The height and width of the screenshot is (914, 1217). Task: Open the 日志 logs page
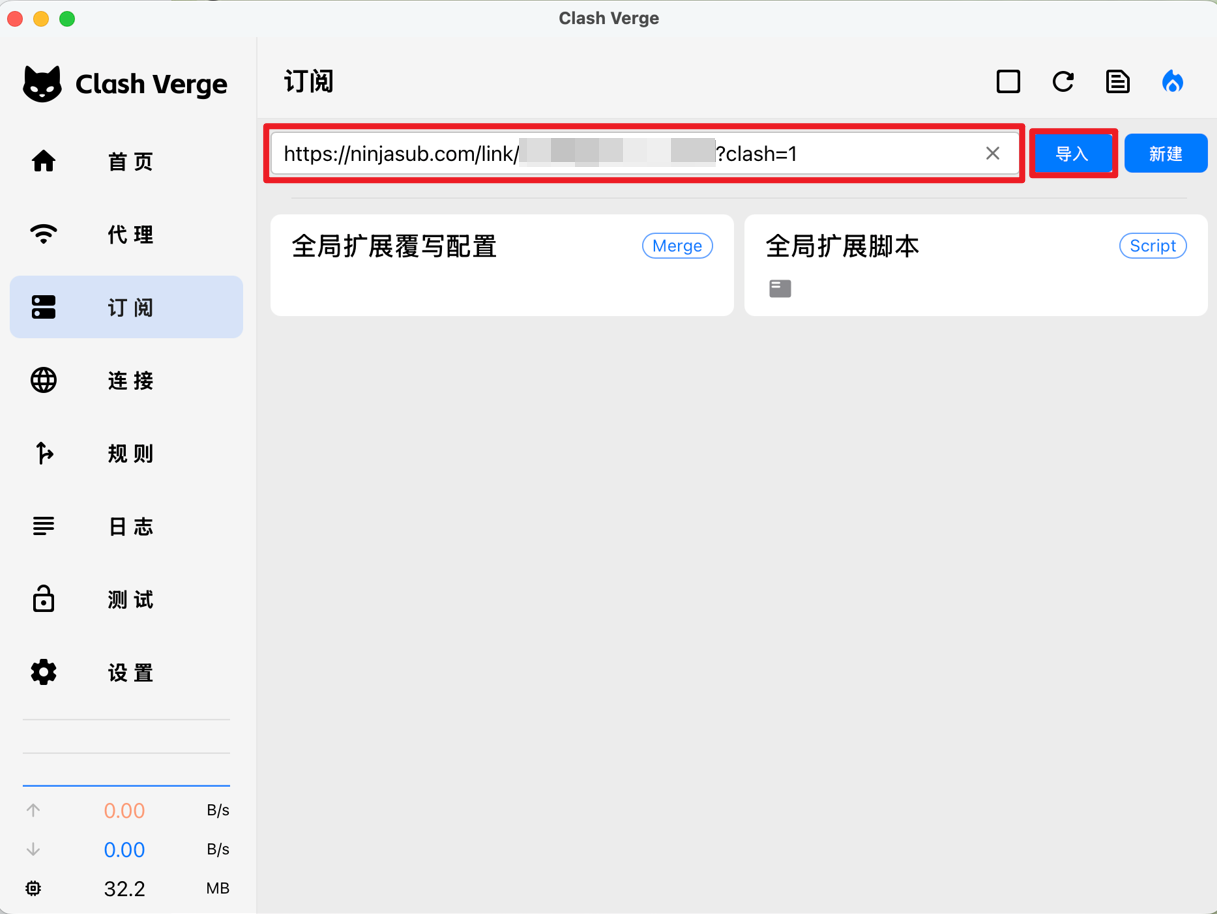coord(126,526)
